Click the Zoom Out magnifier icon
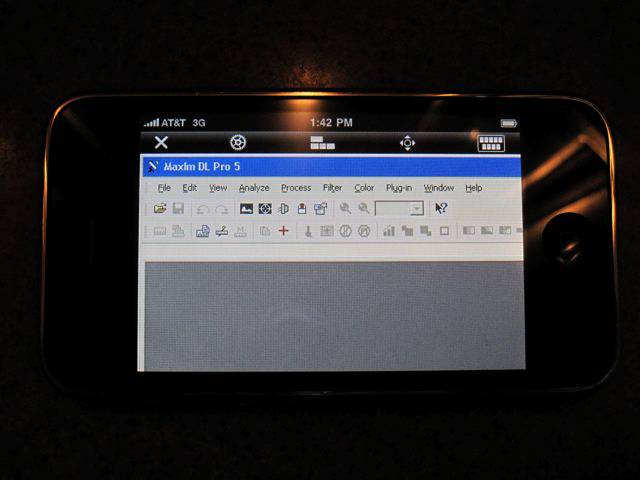 click(363, 209)
